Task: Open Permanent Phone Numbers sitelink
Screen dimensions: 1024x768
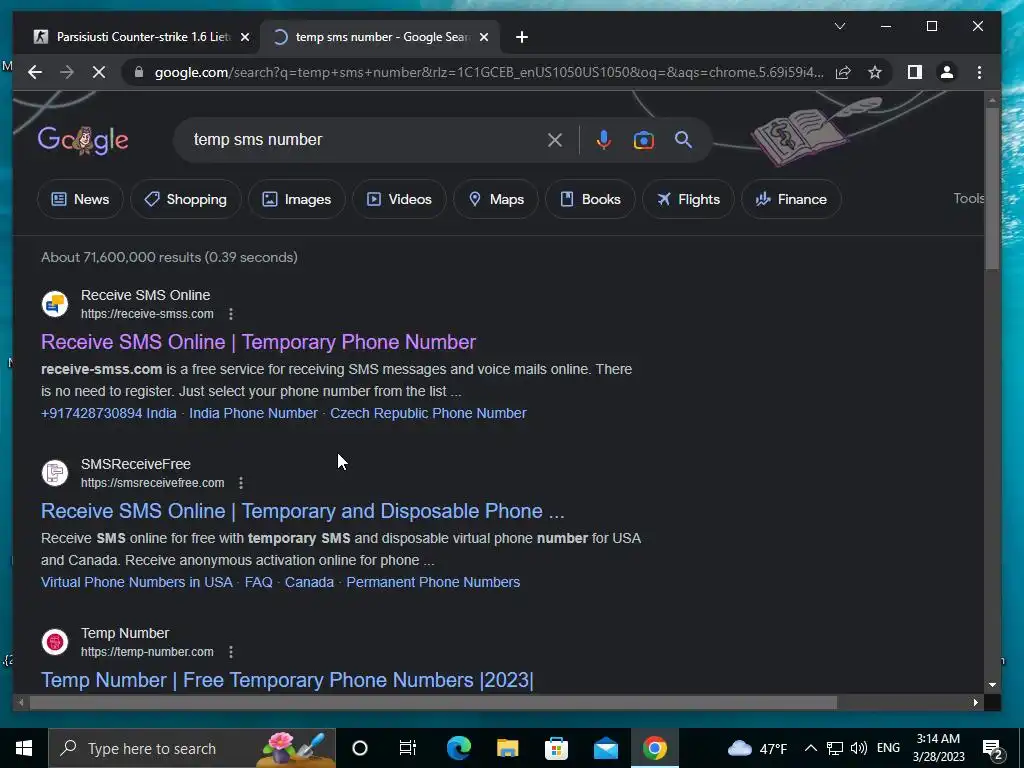Action: 433,583
